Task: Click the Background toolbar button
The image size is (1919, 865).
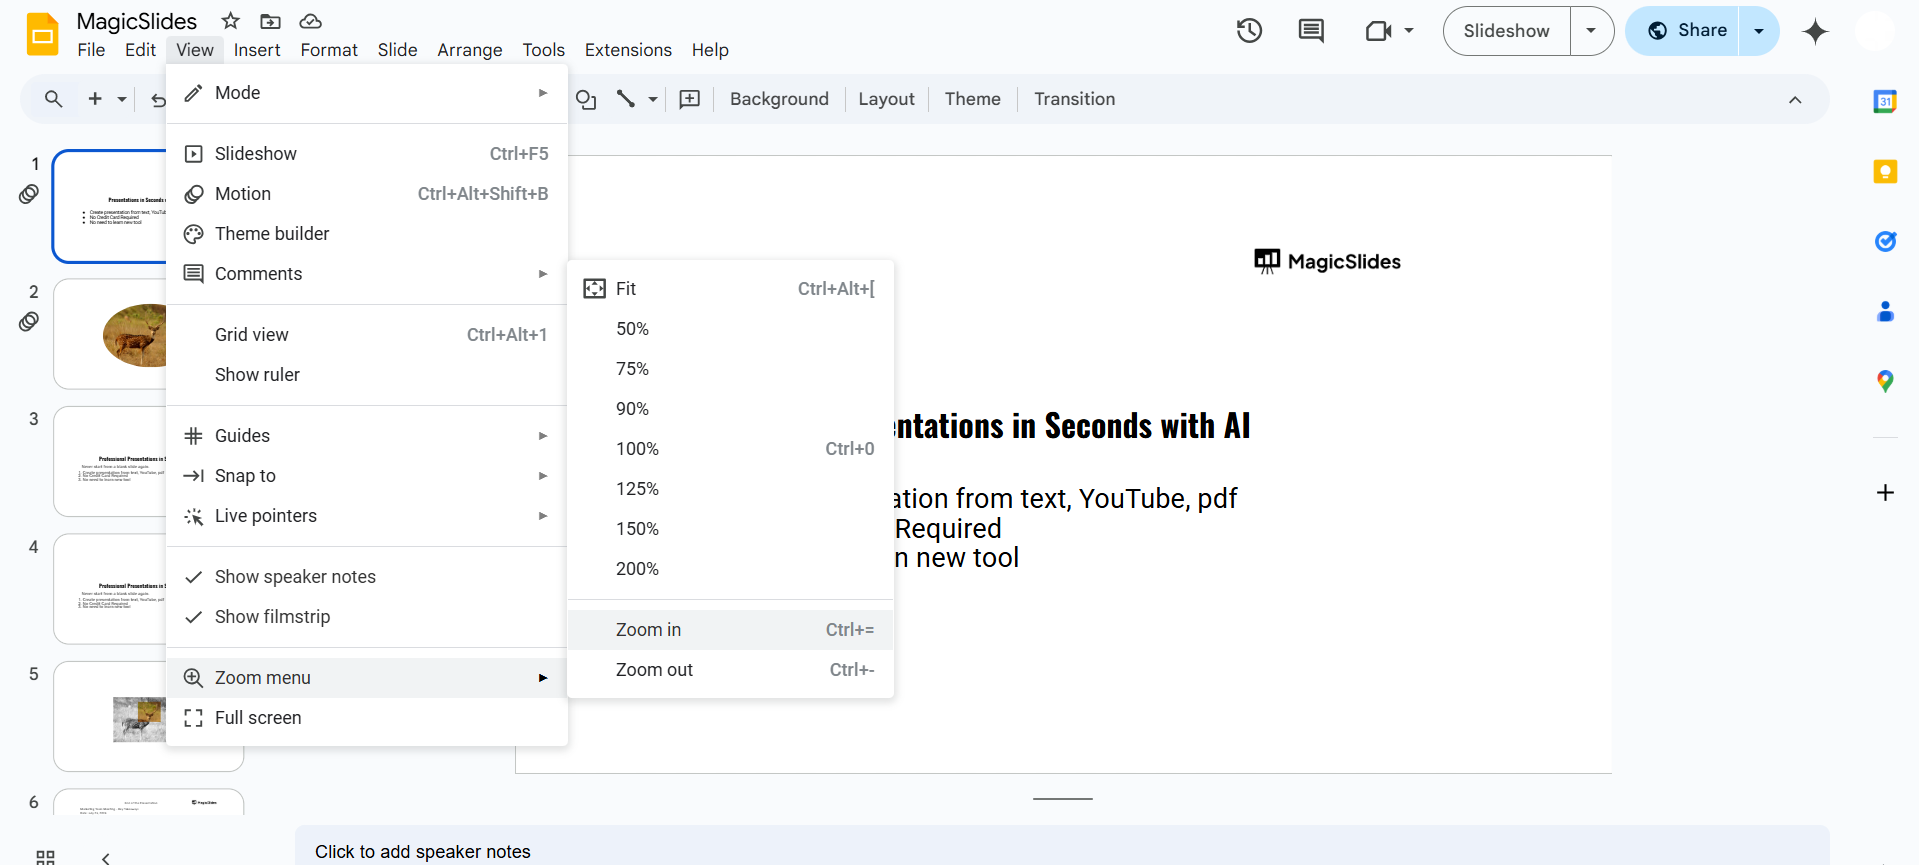Action: pyautogui.click(x=778, y=99)
